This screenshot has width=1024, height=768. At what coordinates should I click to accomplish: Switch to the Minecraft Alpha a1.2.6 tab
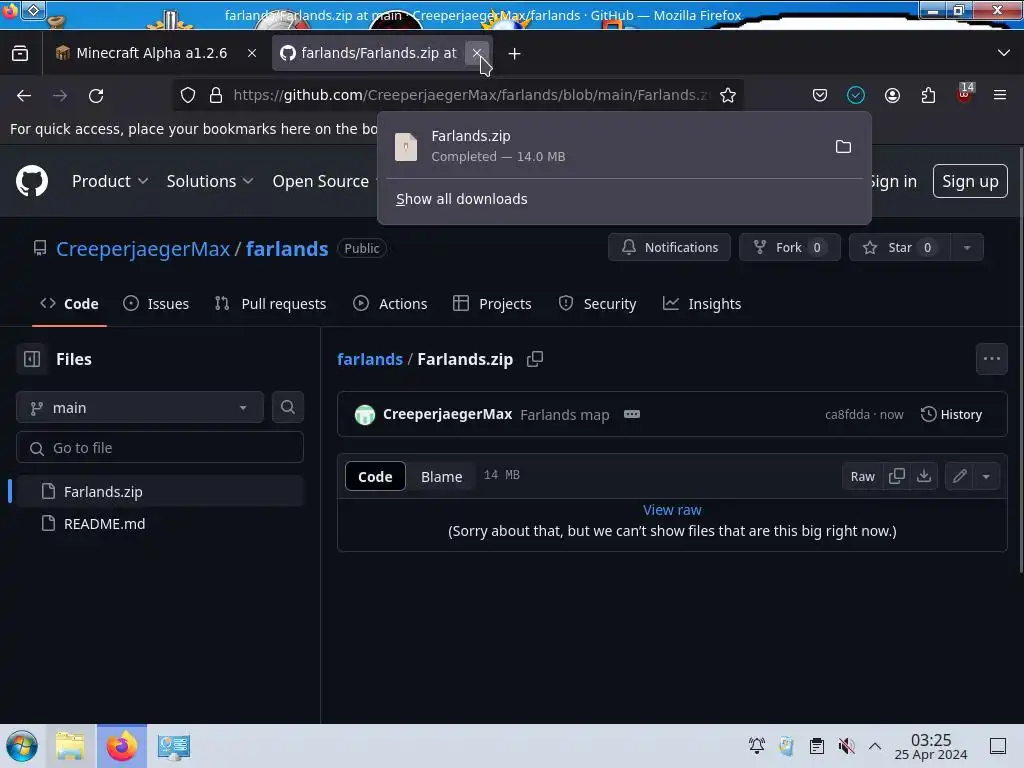point(152,53)
